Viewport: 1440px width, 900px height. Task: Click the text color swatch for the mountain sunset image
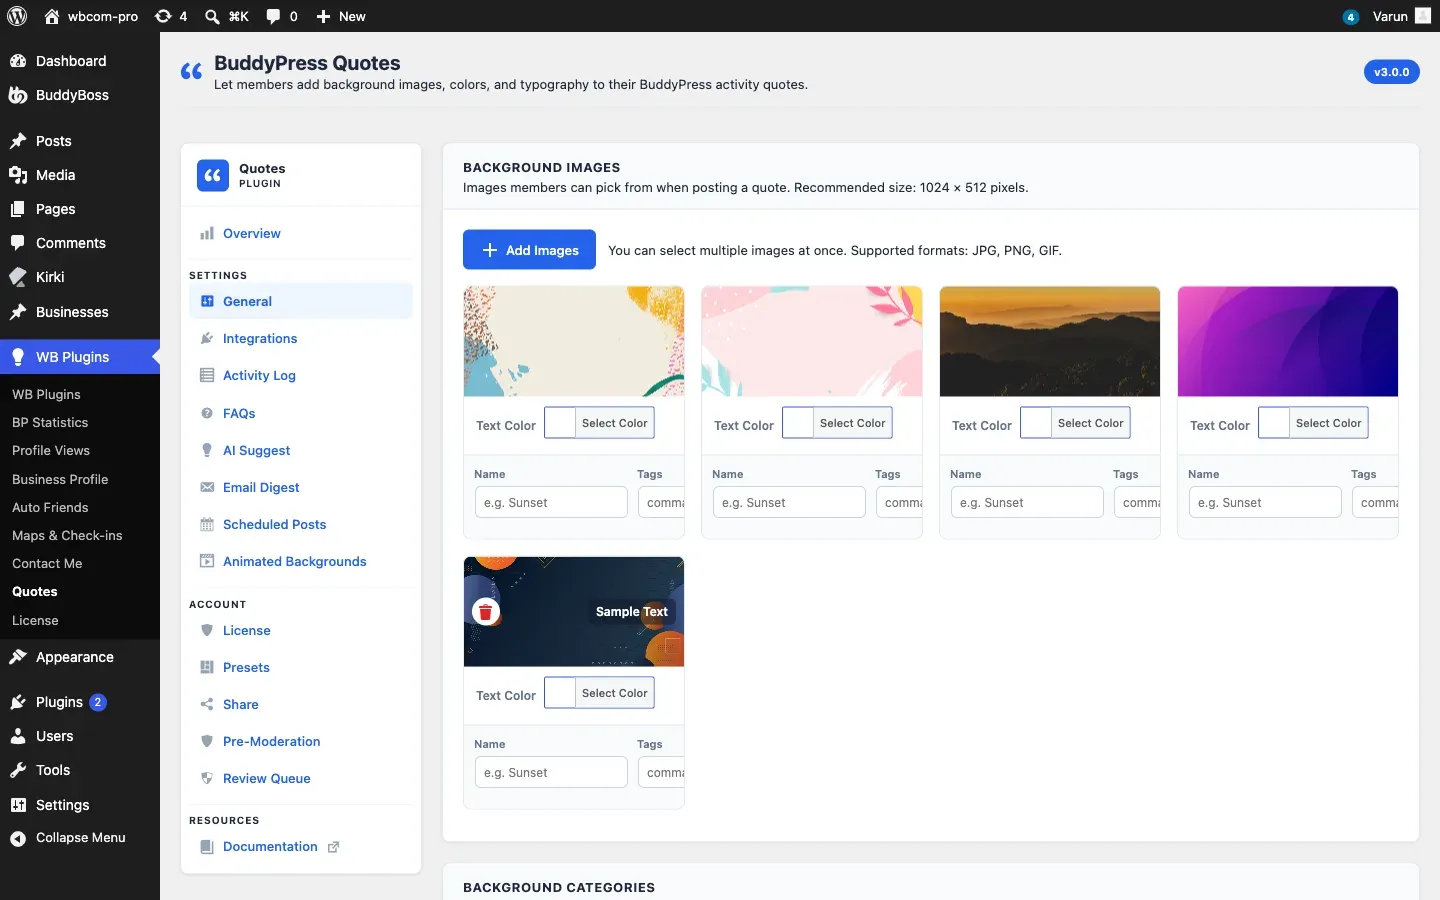1036,423
